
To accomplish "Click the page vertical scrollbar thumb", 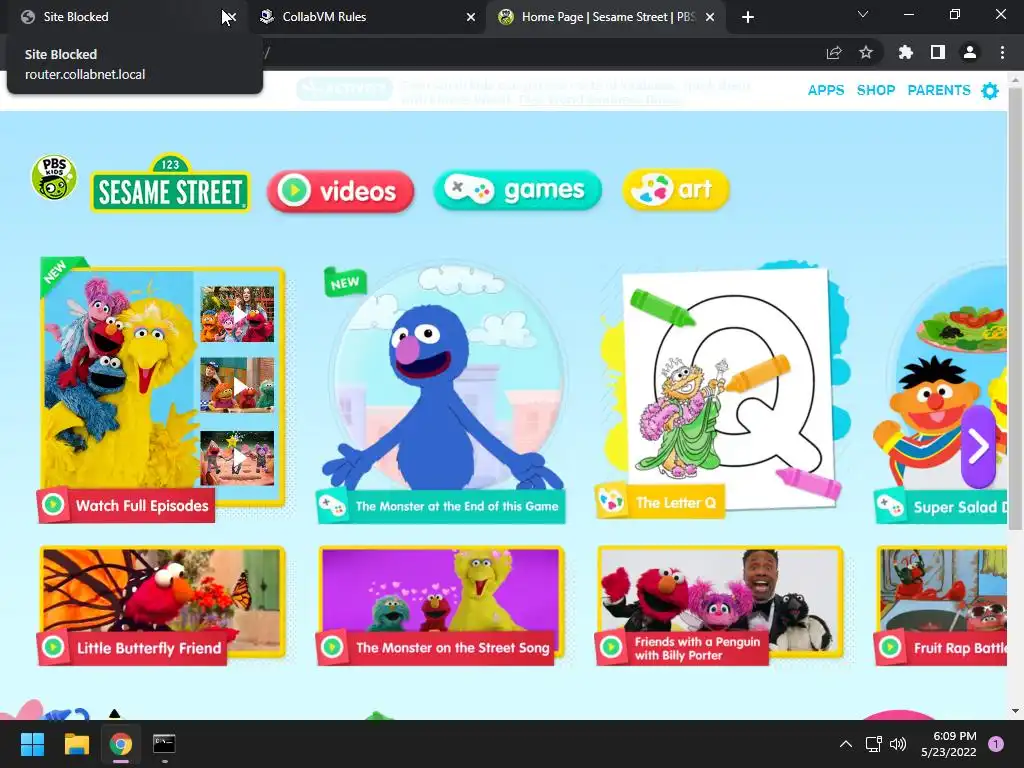I will point(1015,307).
